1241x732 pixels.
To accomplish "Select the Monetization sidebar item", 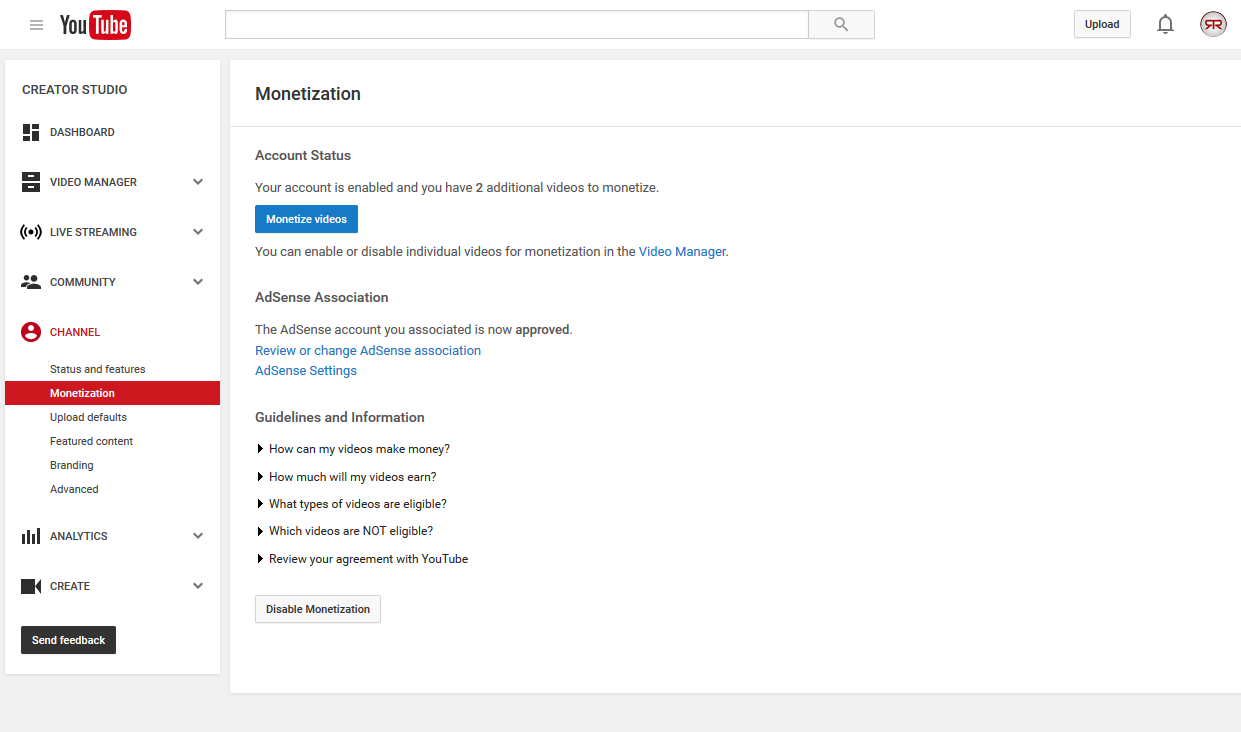I will pyautogui.click(x=112, y=393).
